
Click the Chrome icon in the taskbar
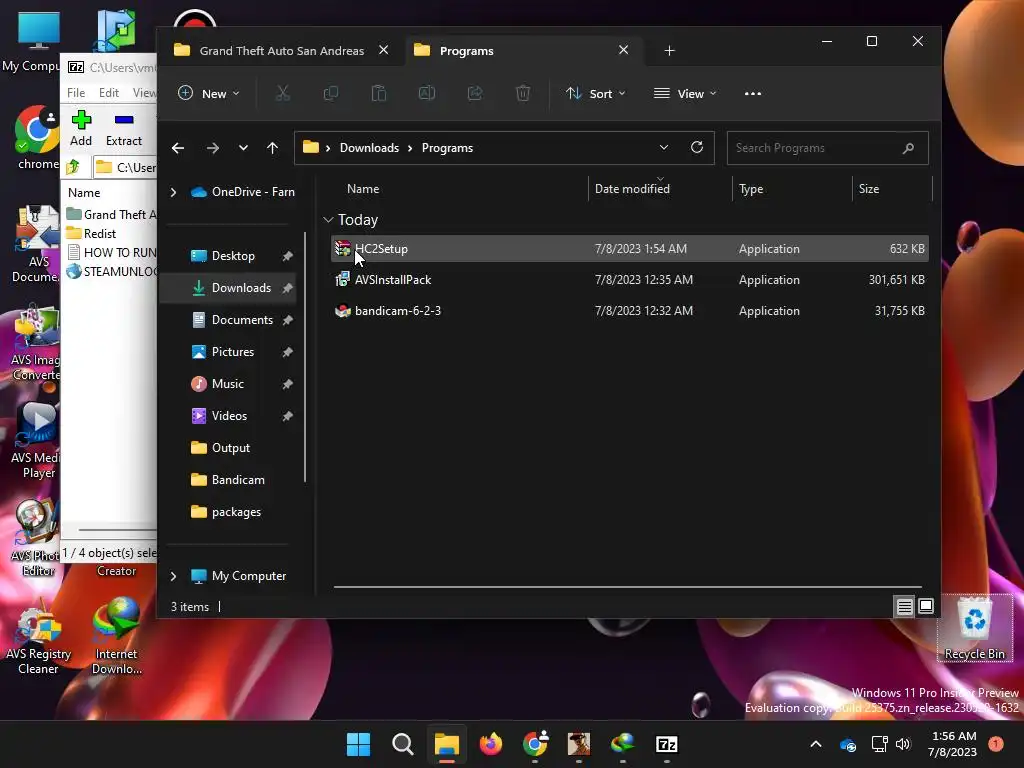(x=535, y=744)
